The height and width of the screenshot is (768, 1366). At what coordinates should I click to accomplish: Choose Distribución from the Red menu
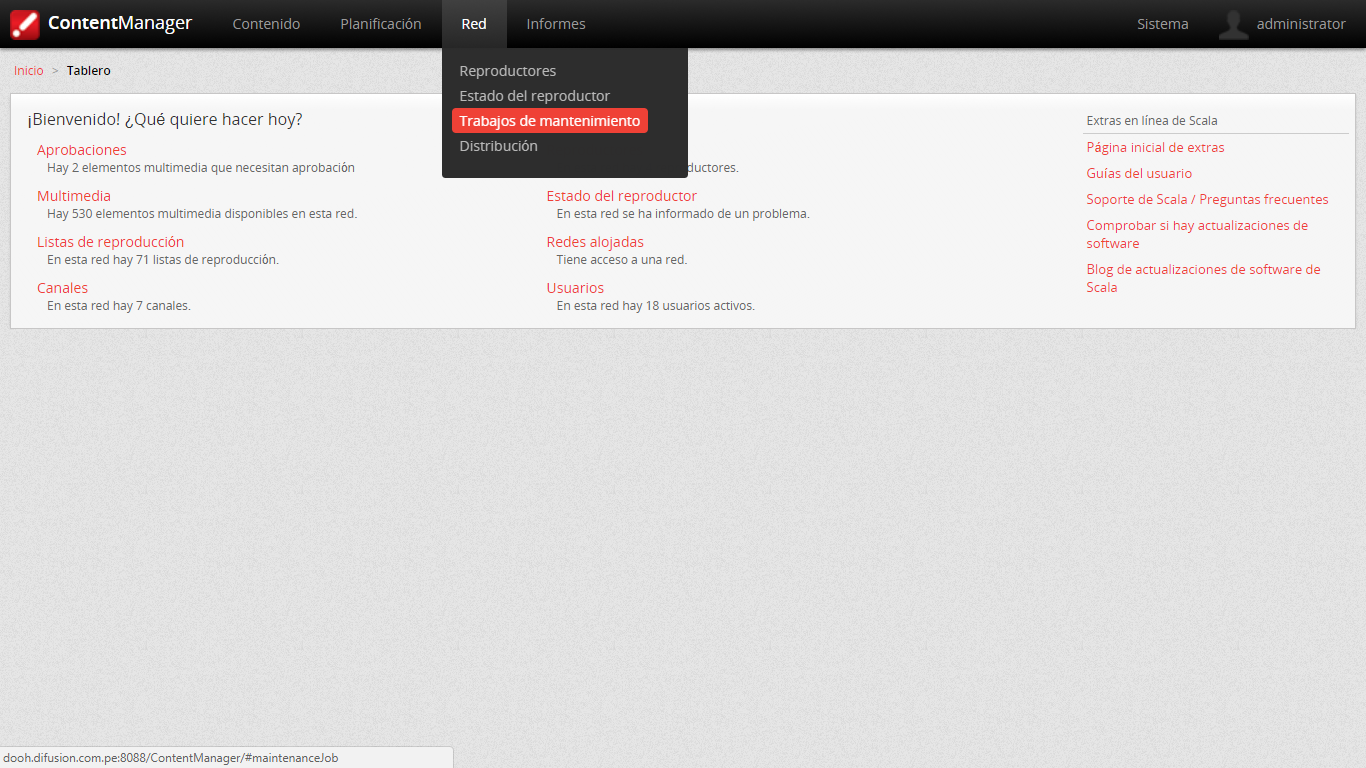498,146
